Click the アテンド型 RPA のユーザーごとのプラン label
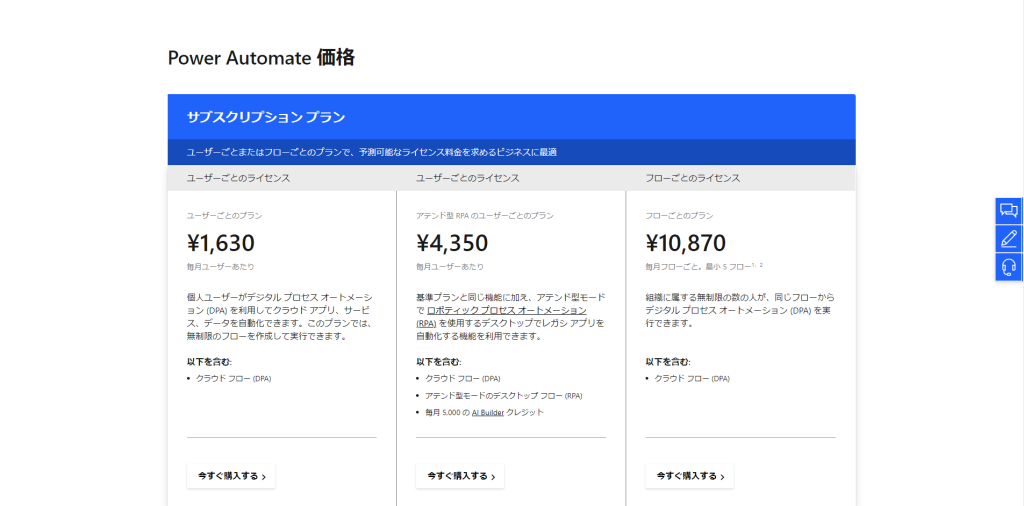The image size is (1024, 506). (x=485, y=215)
